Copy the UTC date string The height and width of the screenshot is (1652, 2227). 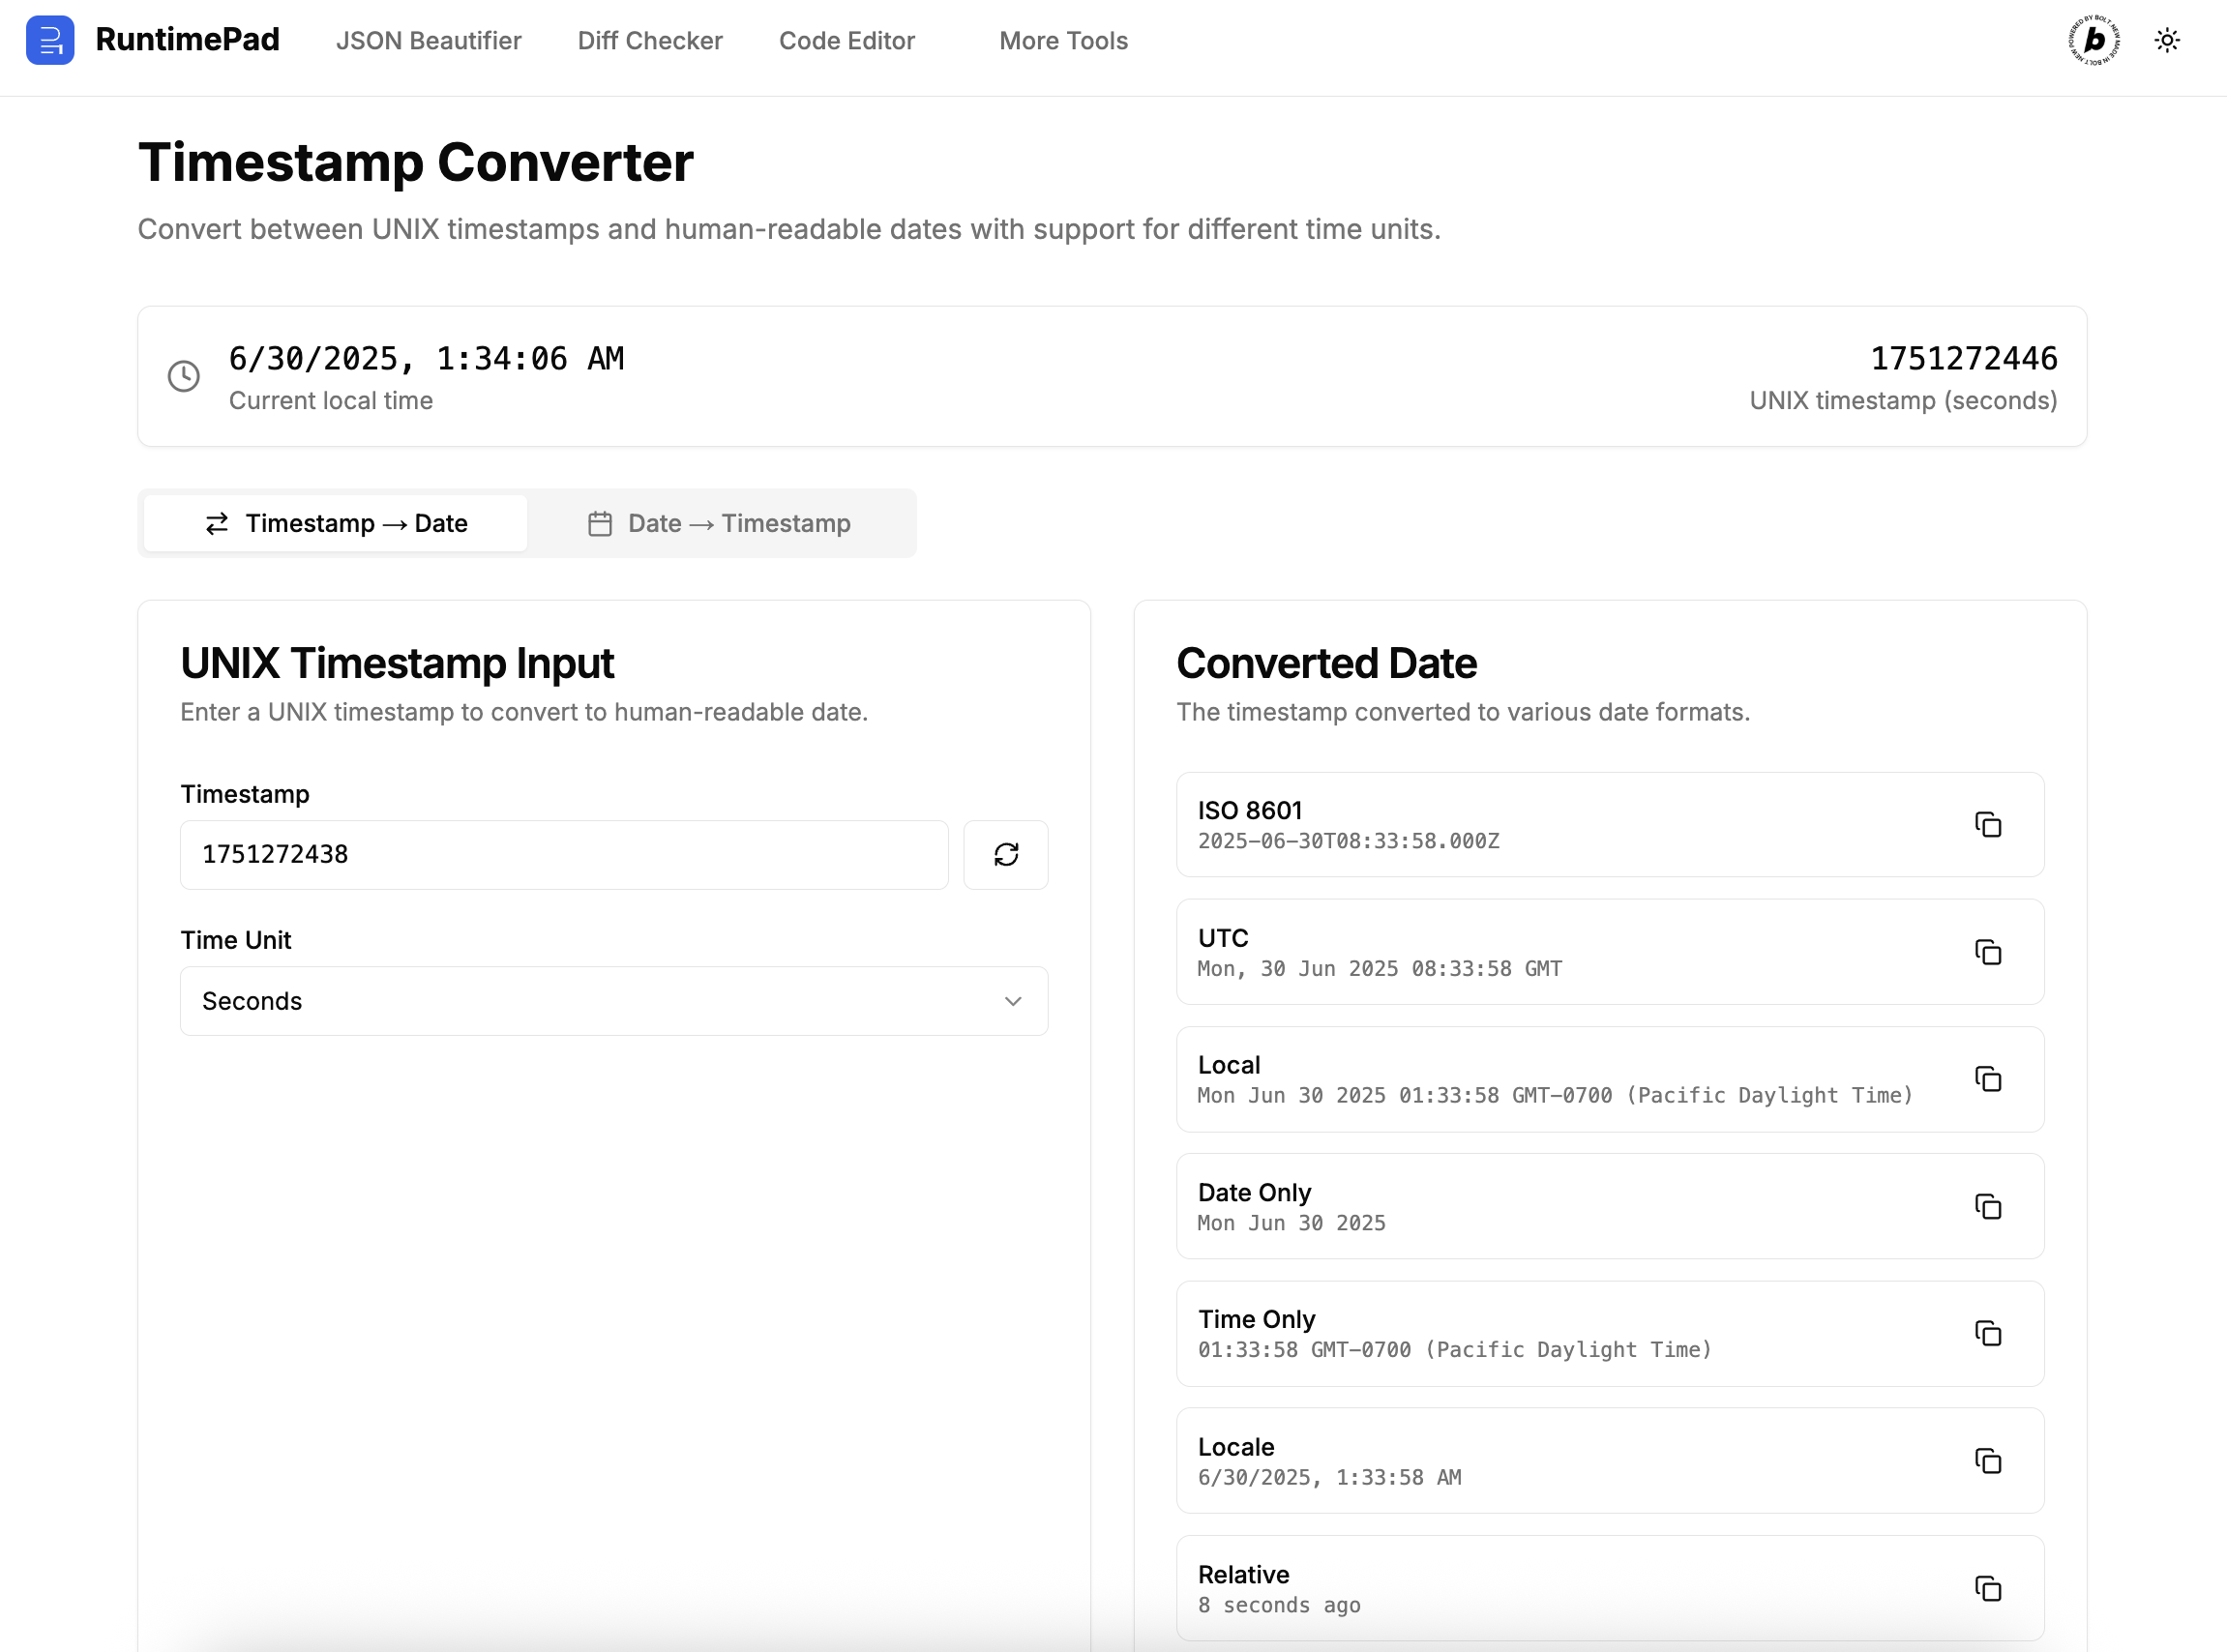pyautogui.click(x=1987, y=952)
